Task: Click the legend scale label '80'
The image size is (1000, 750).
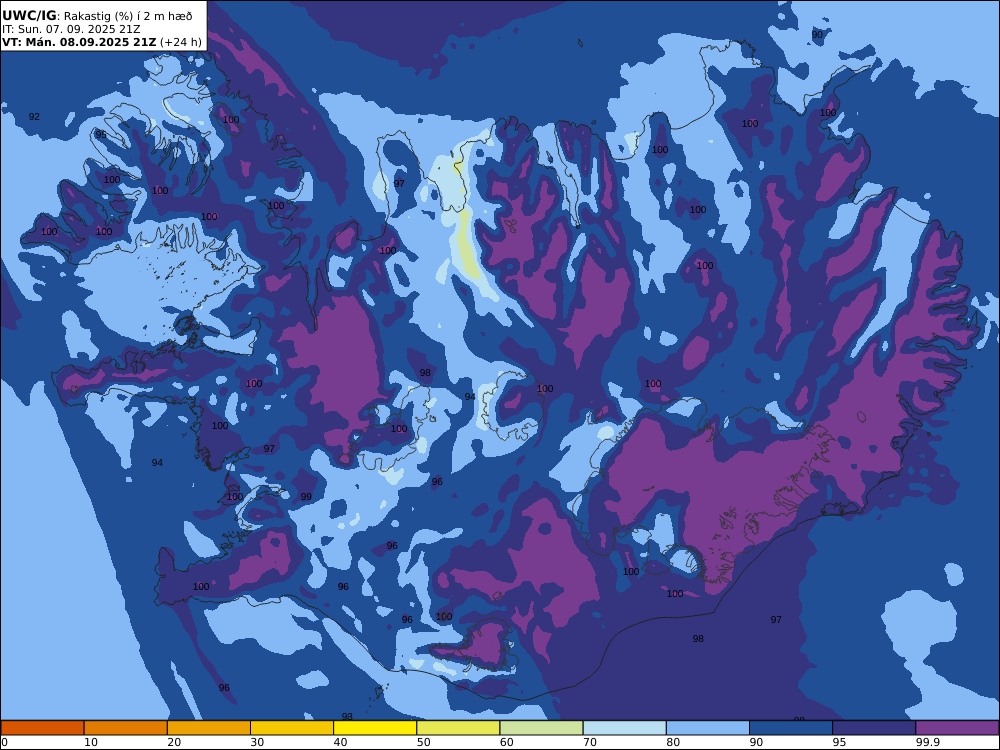Action: (x=673, y=742)
